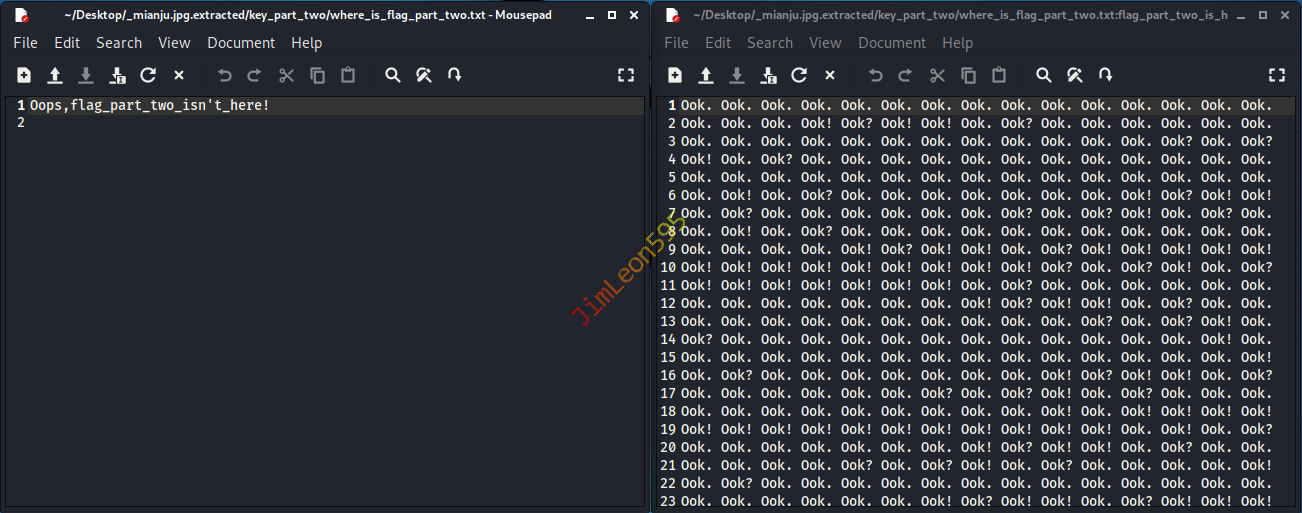
Task: Open View menu in right Mousepad window
Action: [825, 43]
